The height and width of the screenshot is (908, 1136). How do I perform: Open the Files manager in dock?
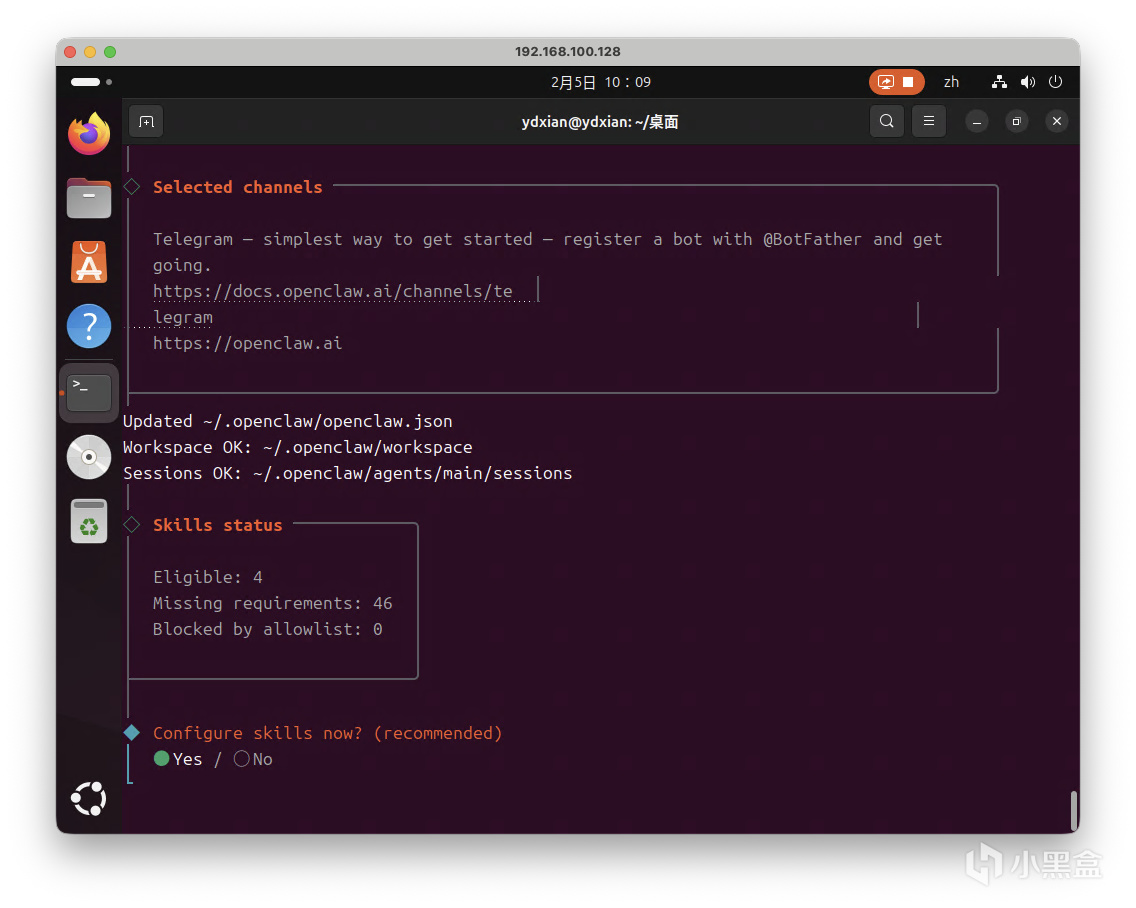(89, 198)
